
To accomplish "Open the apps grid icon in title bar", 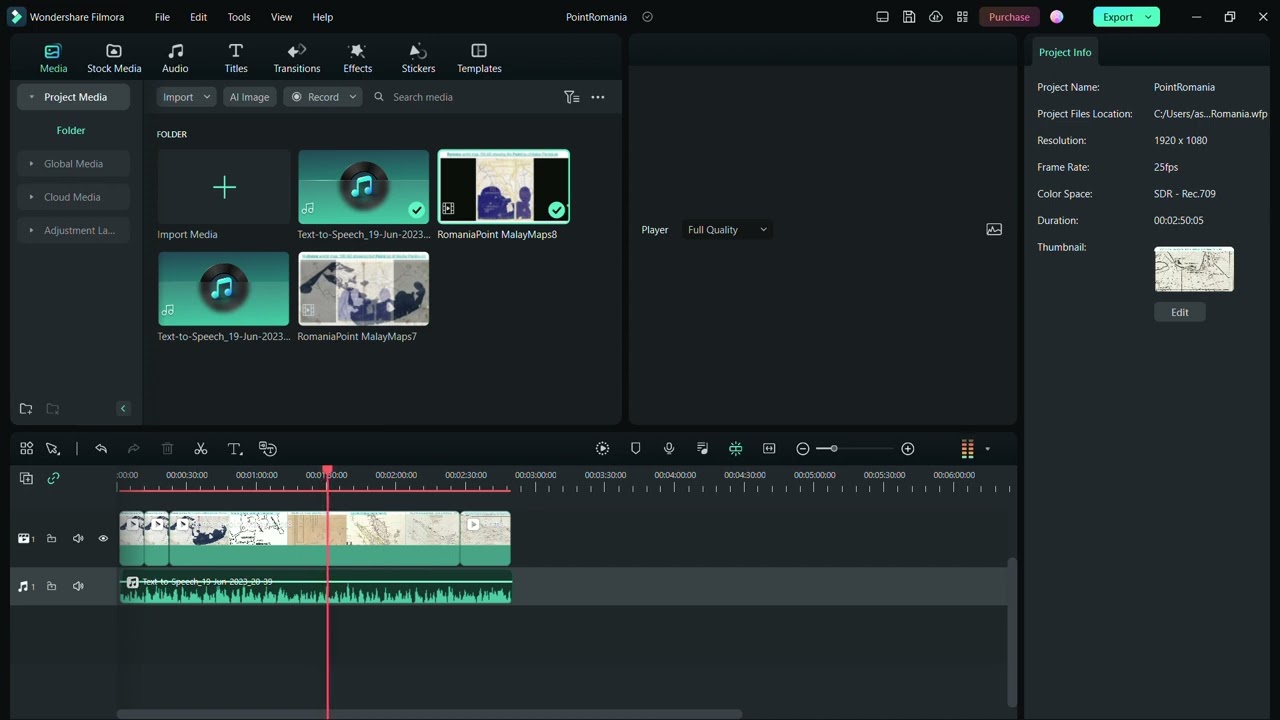I will [x=962, y=17].
